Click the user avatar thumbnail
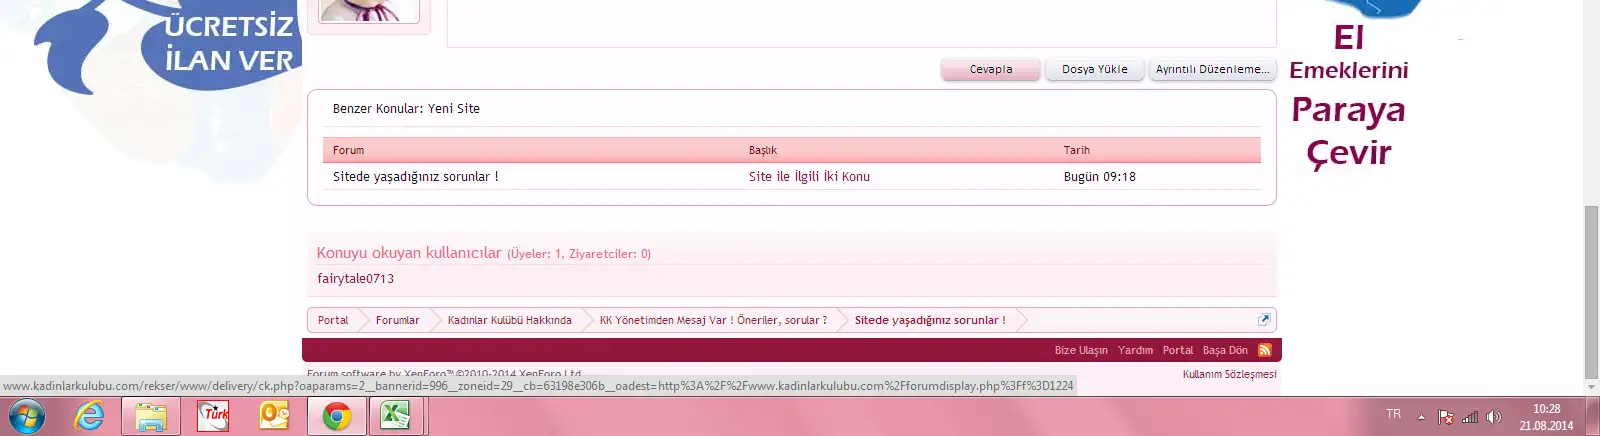The image size is (1600, 436). pos(369,11)
